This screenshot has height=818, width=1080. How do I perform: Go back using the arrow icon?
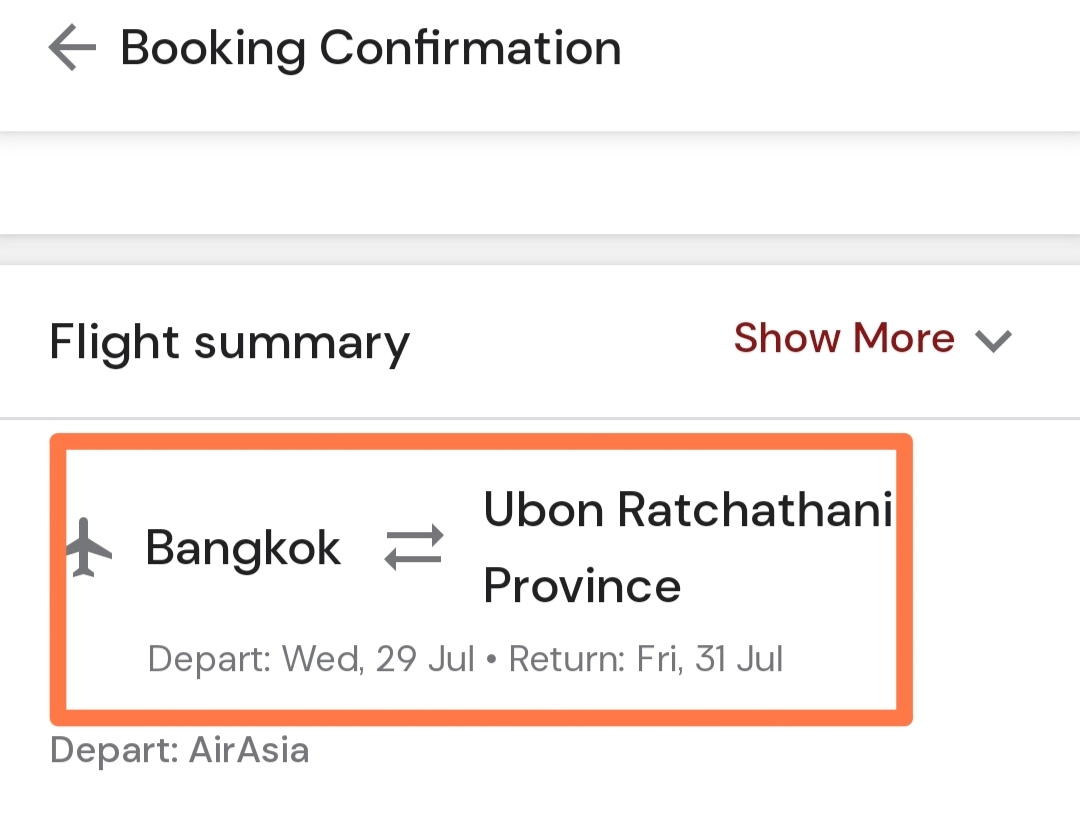(x=72, y=48)
